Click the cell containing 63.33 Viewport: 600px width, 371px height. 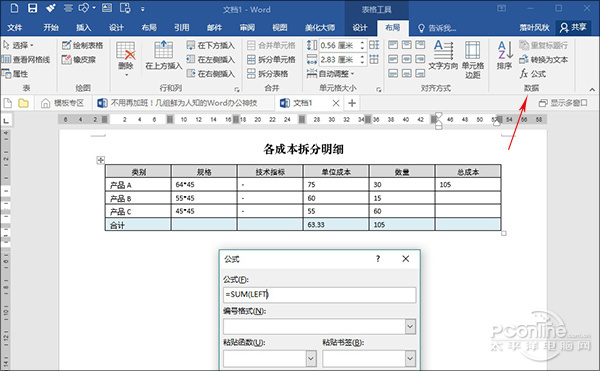(x=336, y=225)
